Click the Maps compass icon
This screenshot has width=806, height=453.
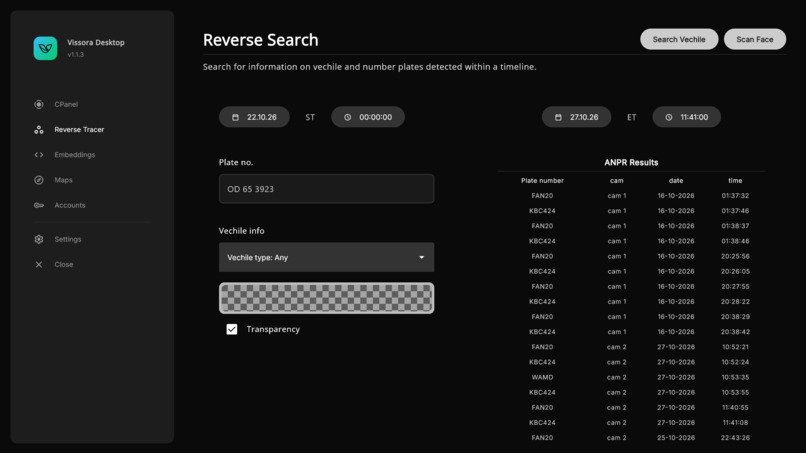pos(39,180)
